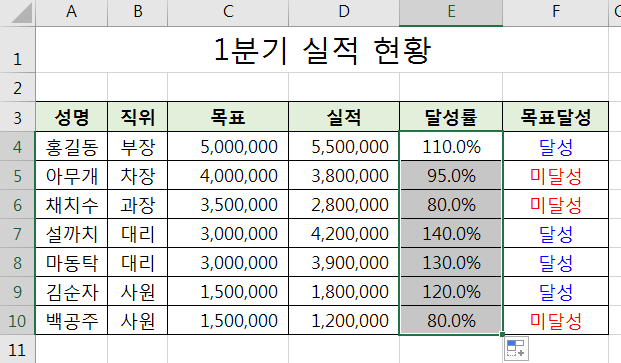
Task: Select the cell containing 백공주
Action: 71,320
